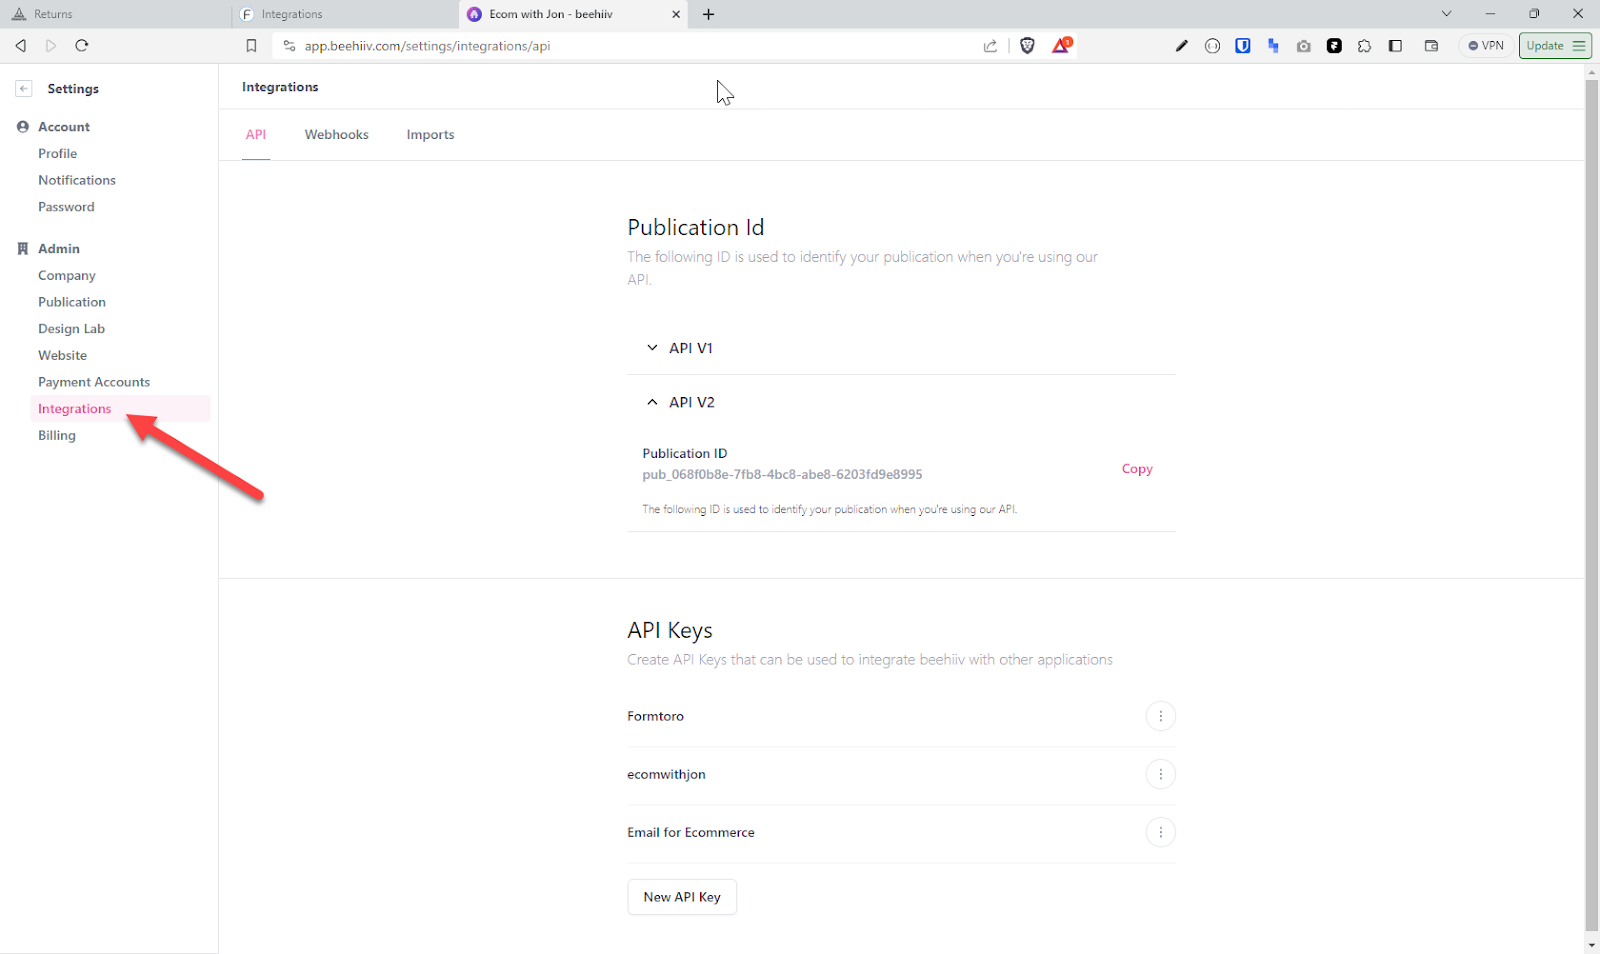Click the site info icon by URL

click(x=289, y=46)
